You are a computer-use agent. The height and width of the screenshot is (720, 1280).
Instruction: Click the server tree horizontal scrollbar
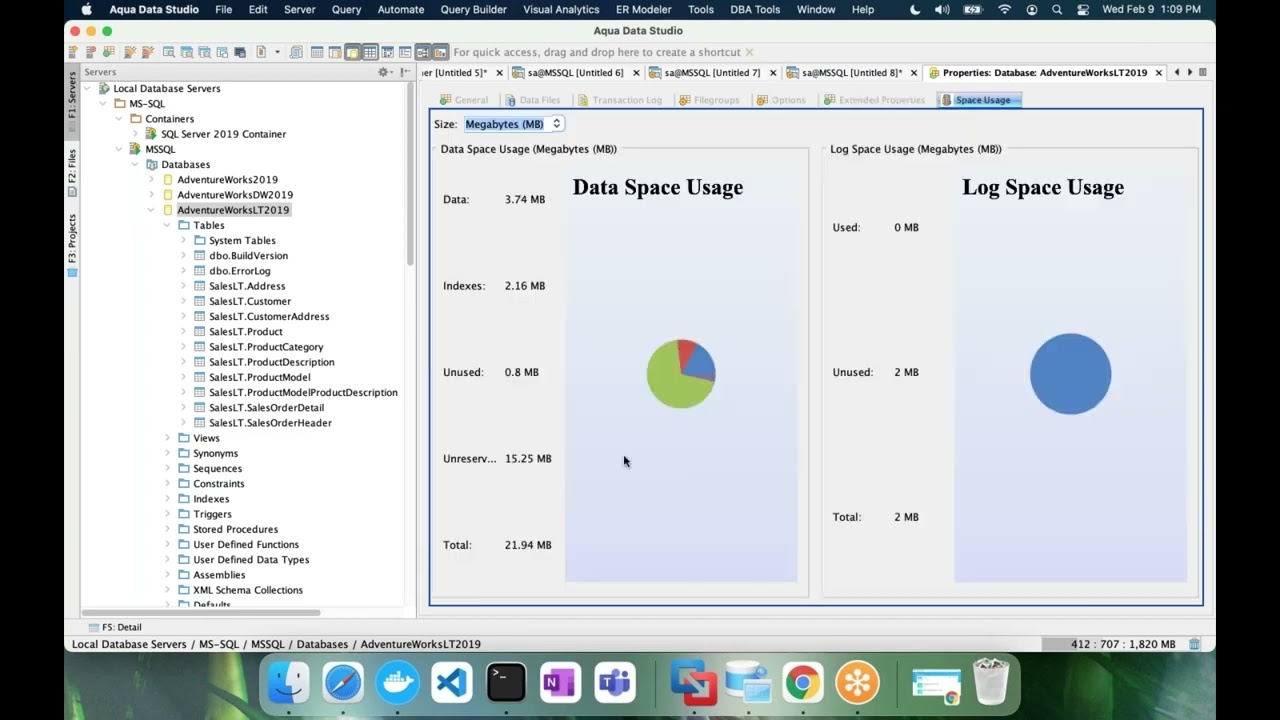click(x=201, y=612)
